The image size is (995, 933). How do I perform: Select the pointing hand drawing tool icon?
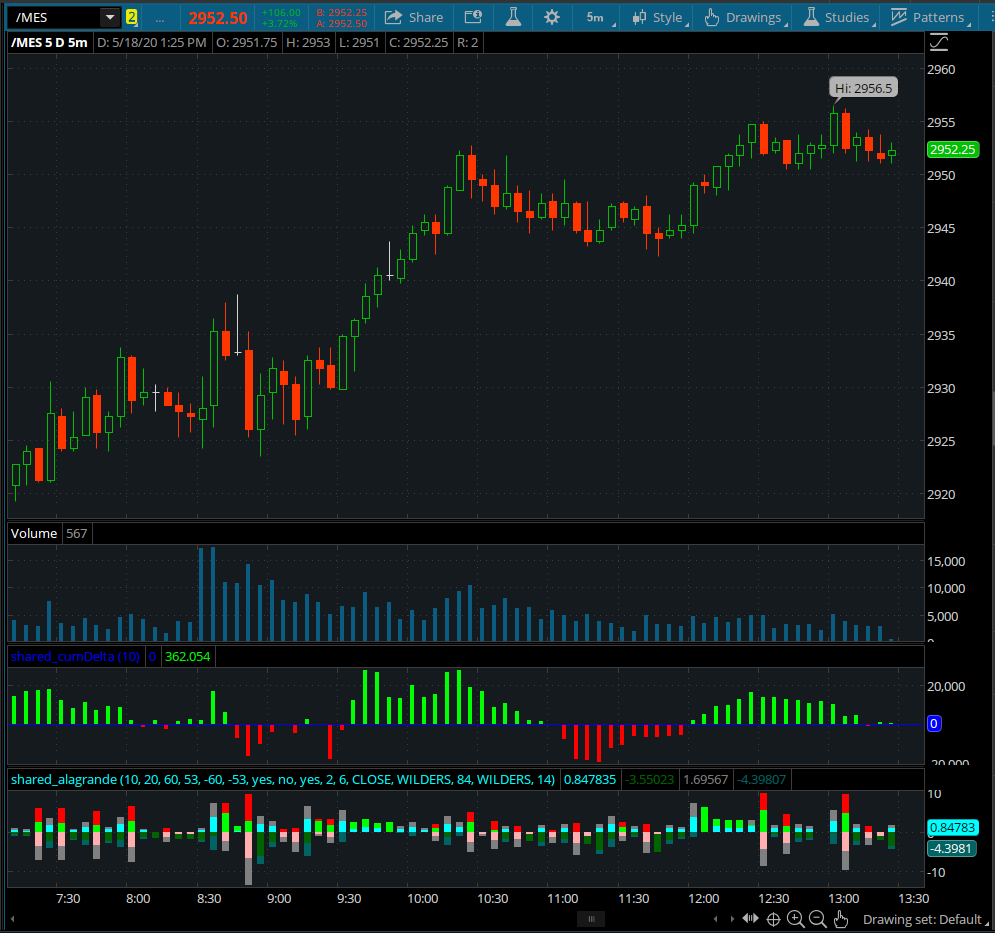pos(841,918)
